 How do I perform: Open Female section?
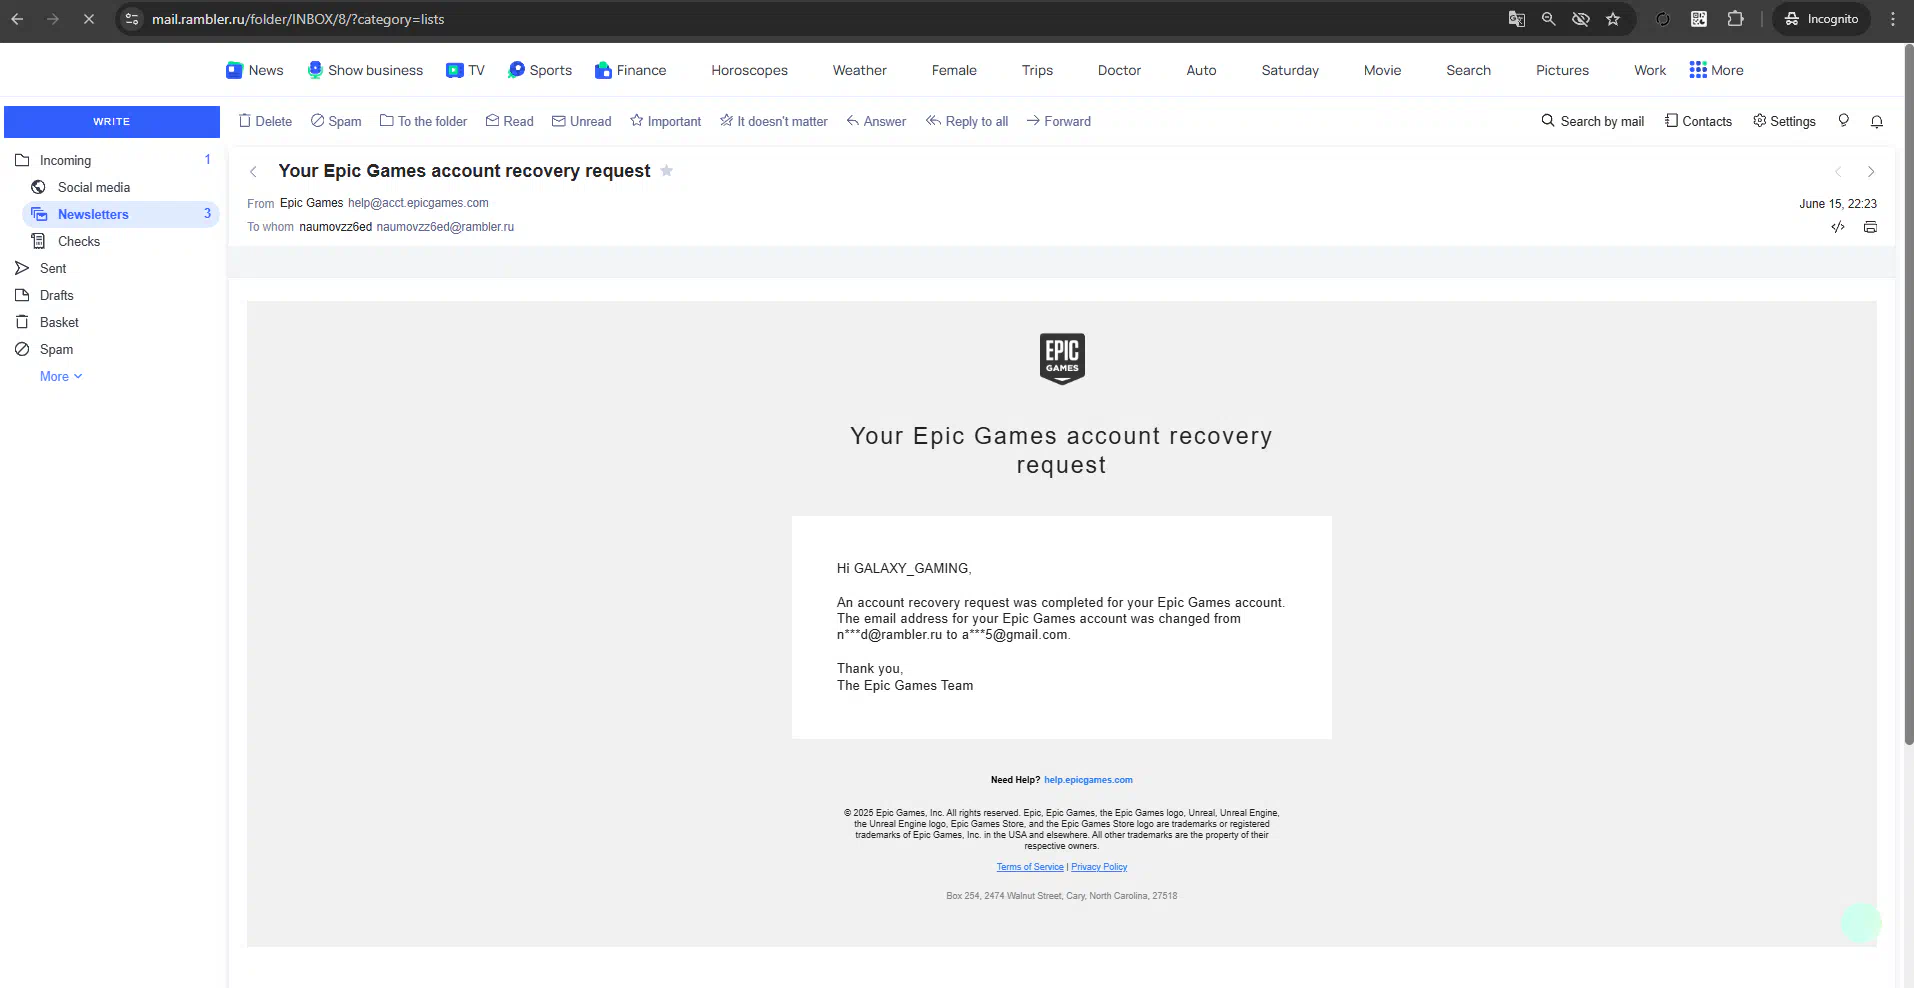954,70
